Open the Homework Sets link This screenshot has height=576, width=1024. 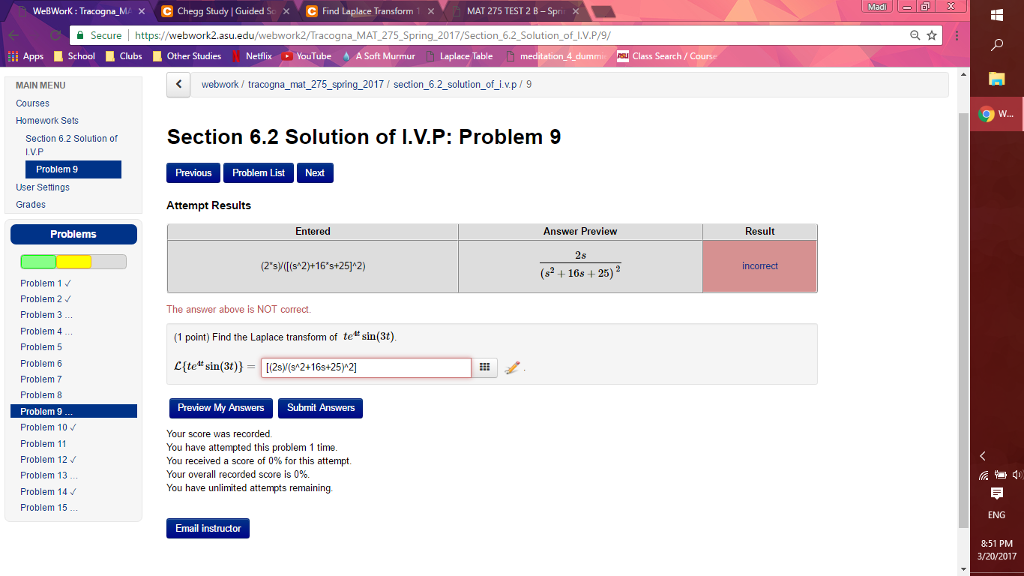(x=47, y=121)
